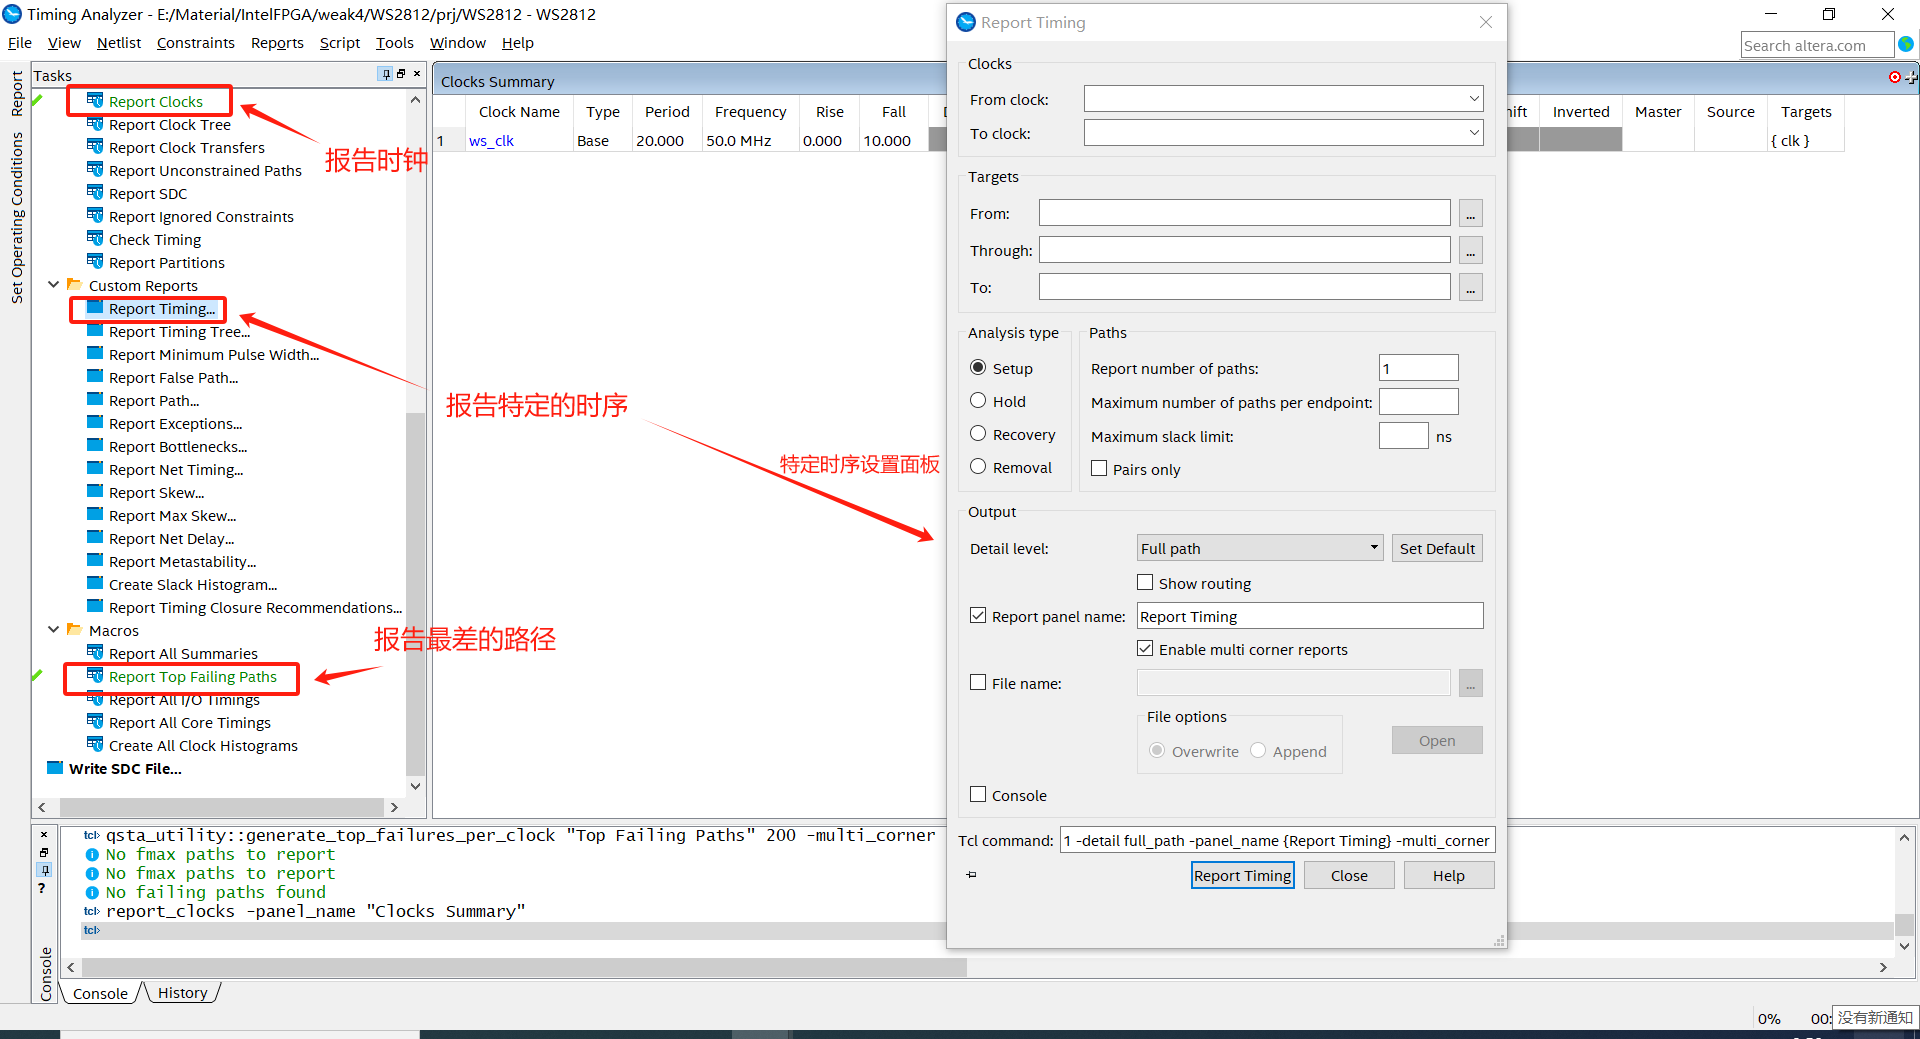Enable the Show routing checkbox

coord(1145,583)
